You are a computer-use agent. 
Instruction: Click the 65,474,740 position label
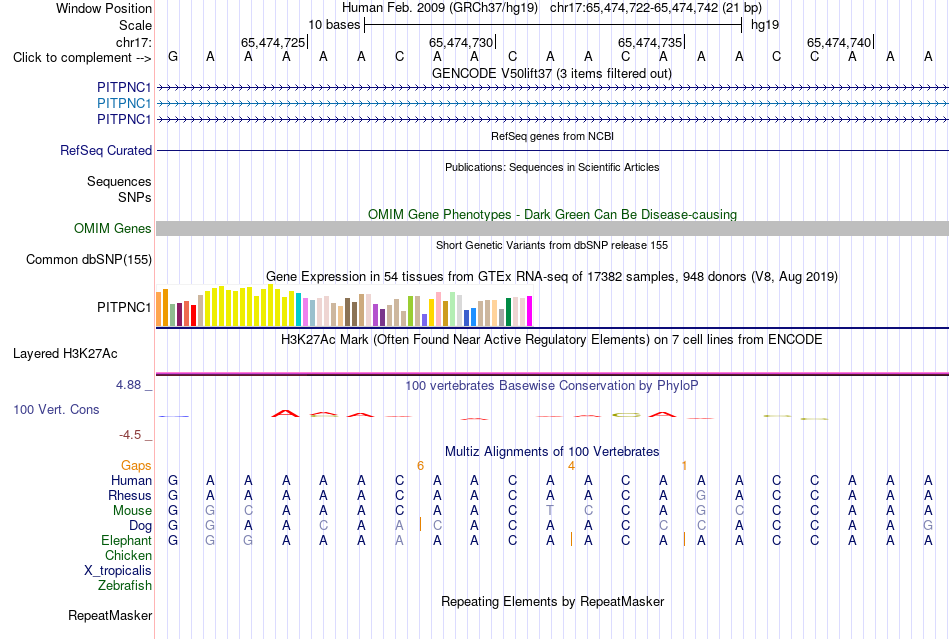839,42
